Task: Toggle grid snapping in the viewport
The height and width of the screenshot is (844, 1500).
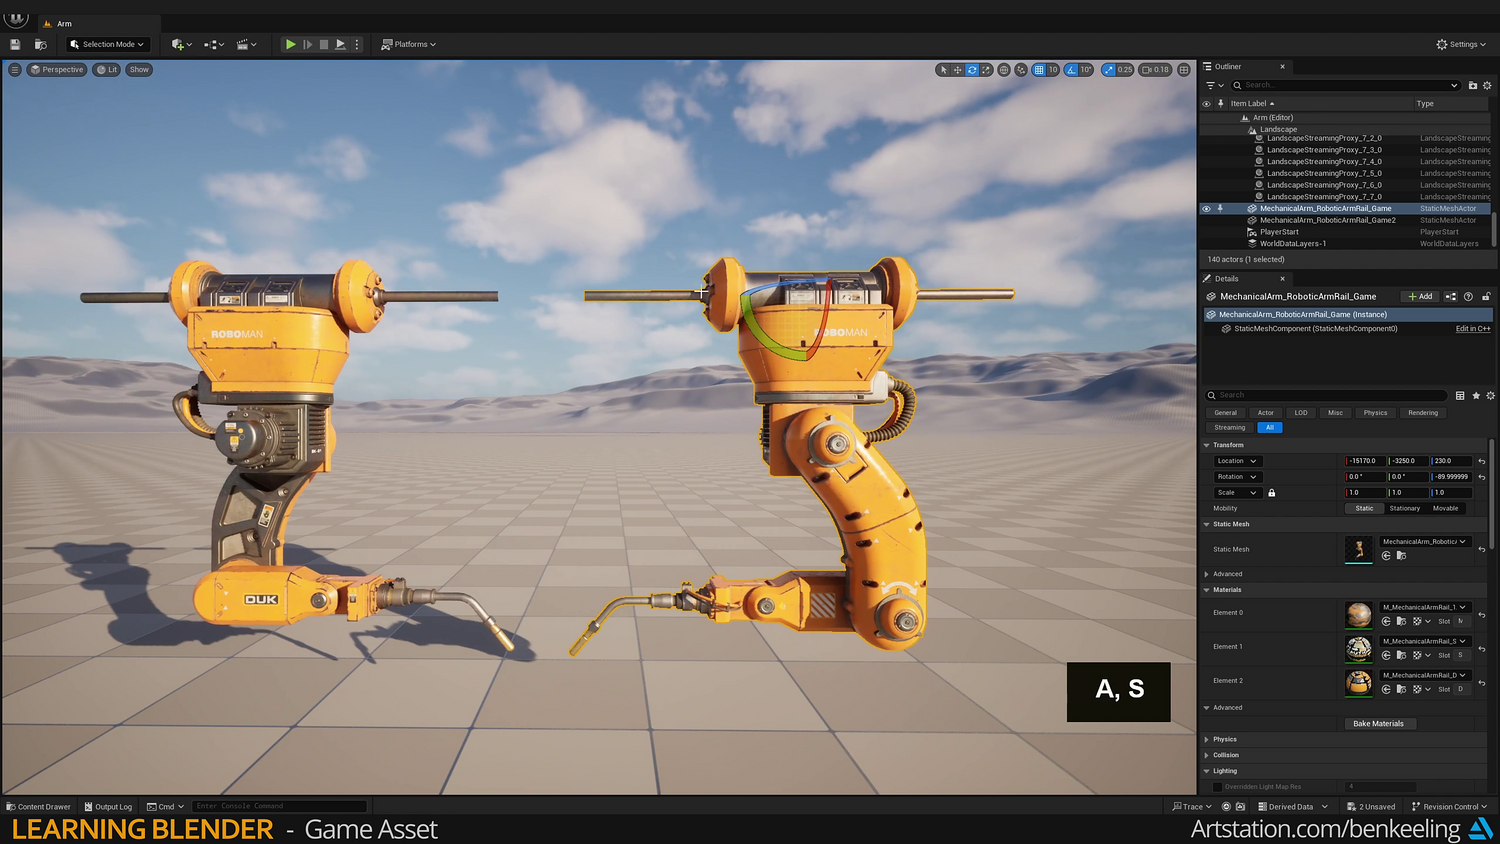Action: (x=1039, y=70)
